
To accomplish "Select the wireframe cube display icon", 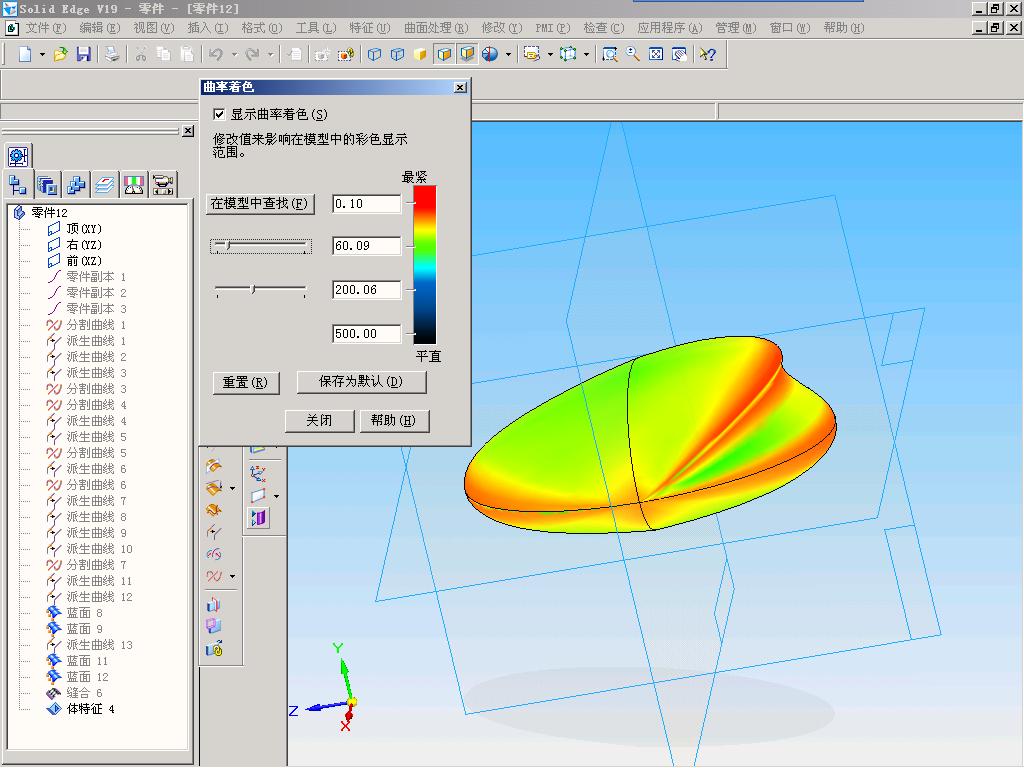I will pyautogui.click(x=374, y=54).
